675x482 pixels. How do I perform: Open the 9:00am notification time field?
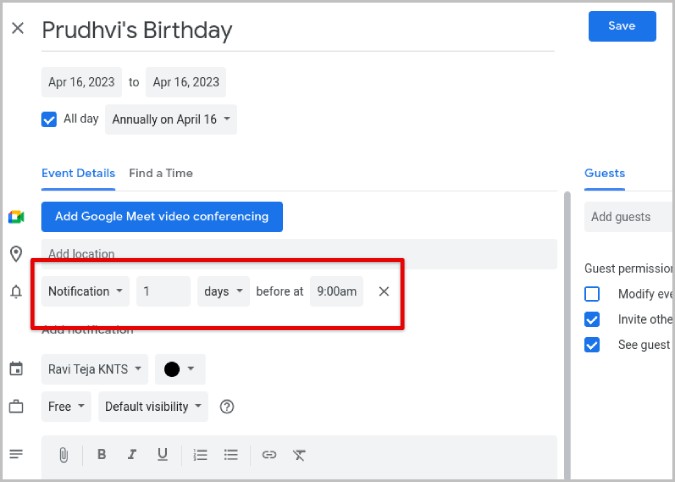[x=337, y=291]
